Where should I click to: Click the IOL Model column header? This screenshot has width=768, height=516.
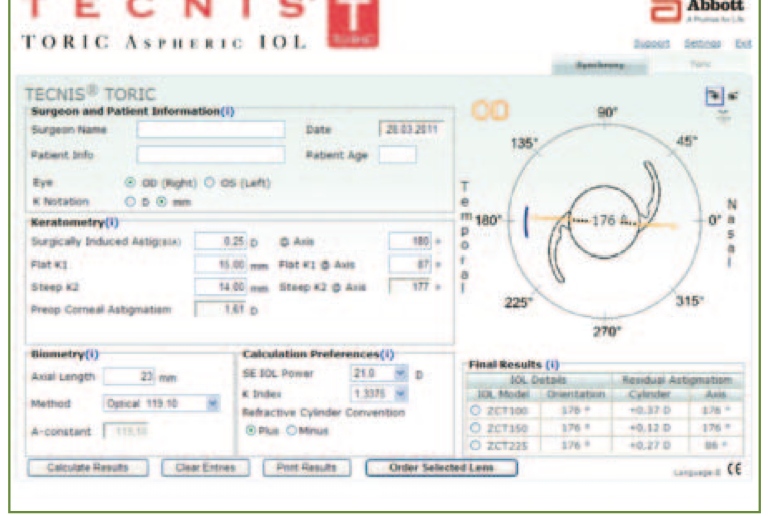coord(503,394)
